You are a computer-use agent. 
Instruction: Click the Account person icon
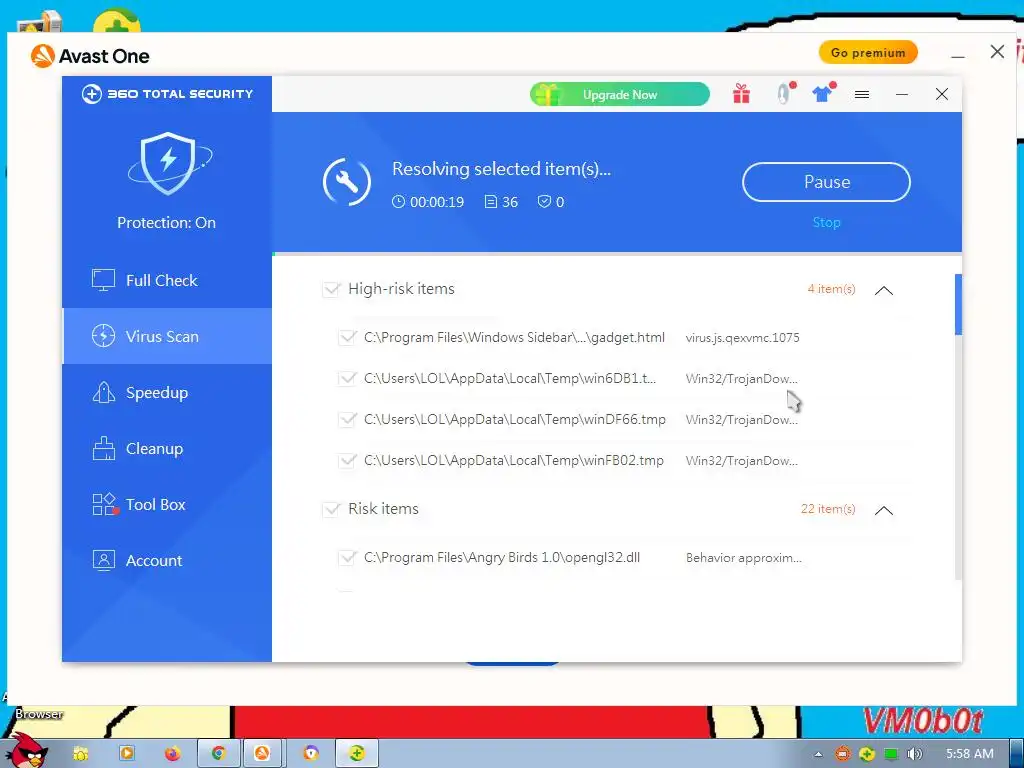click(103, 560)
